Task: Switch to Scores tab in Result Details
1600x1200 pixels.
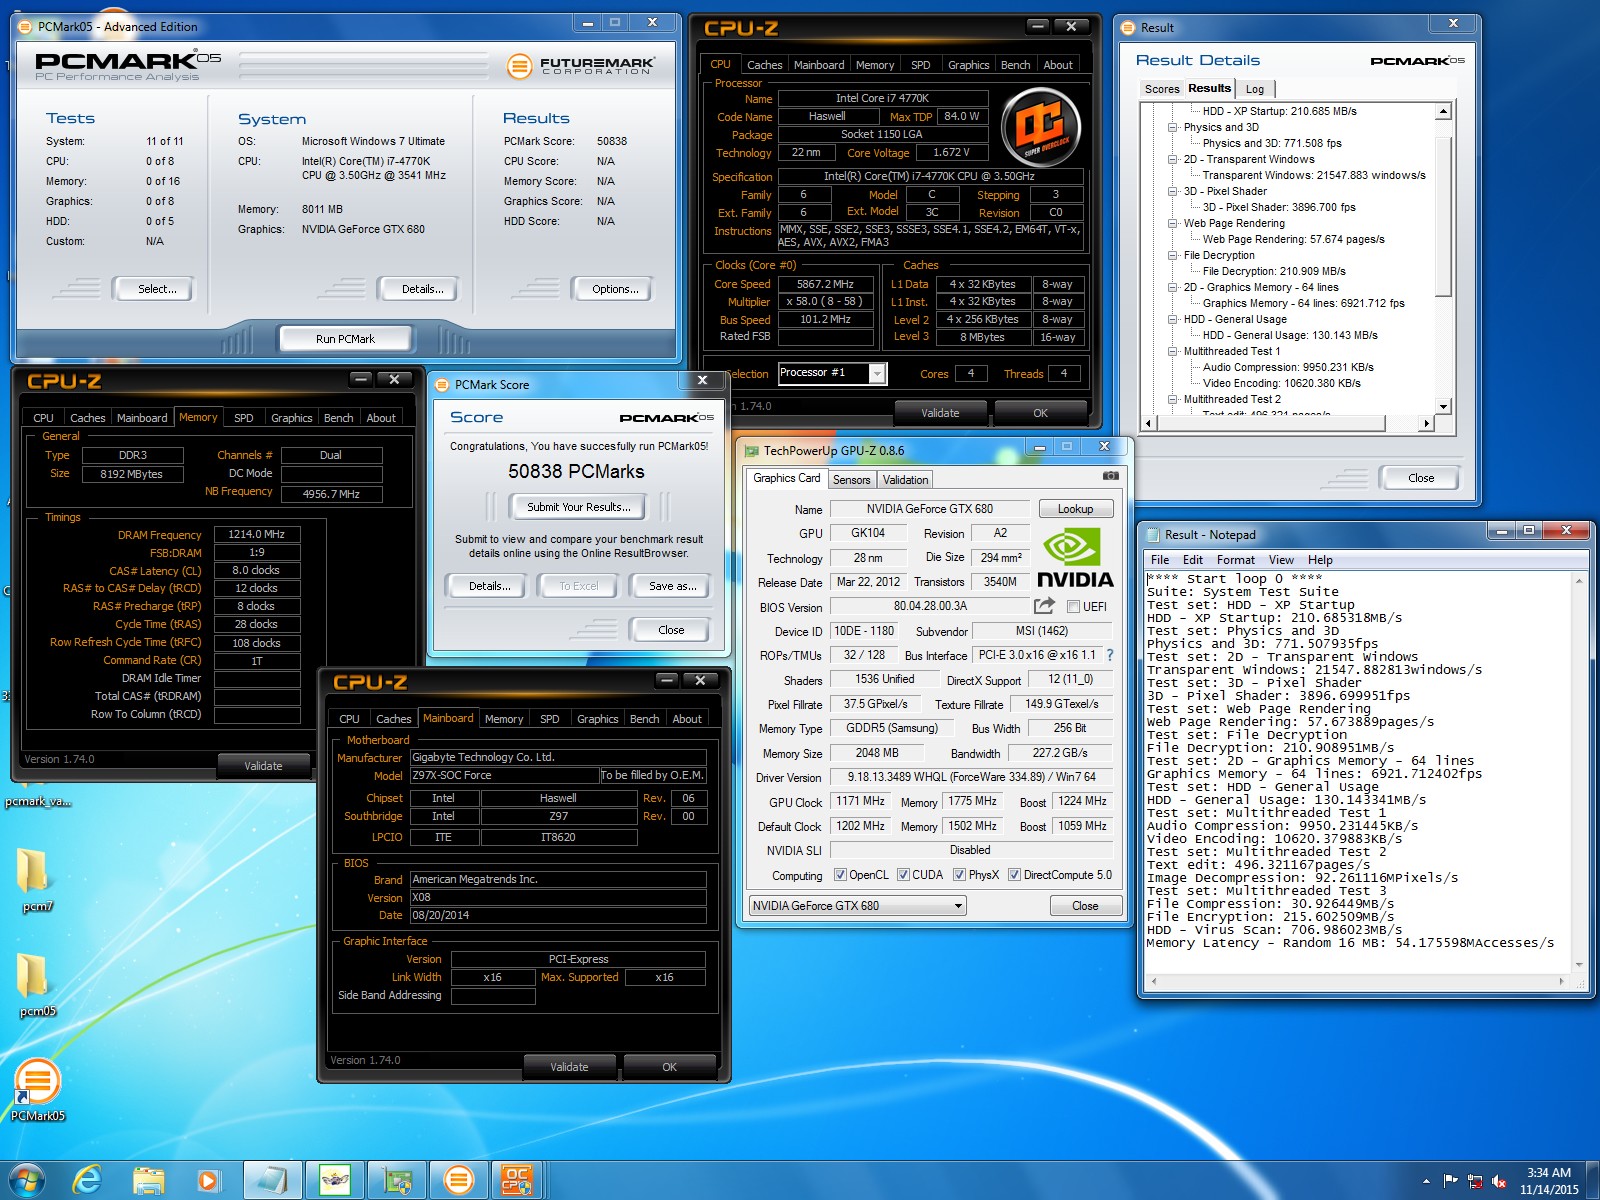Action: click(1161, 89)
